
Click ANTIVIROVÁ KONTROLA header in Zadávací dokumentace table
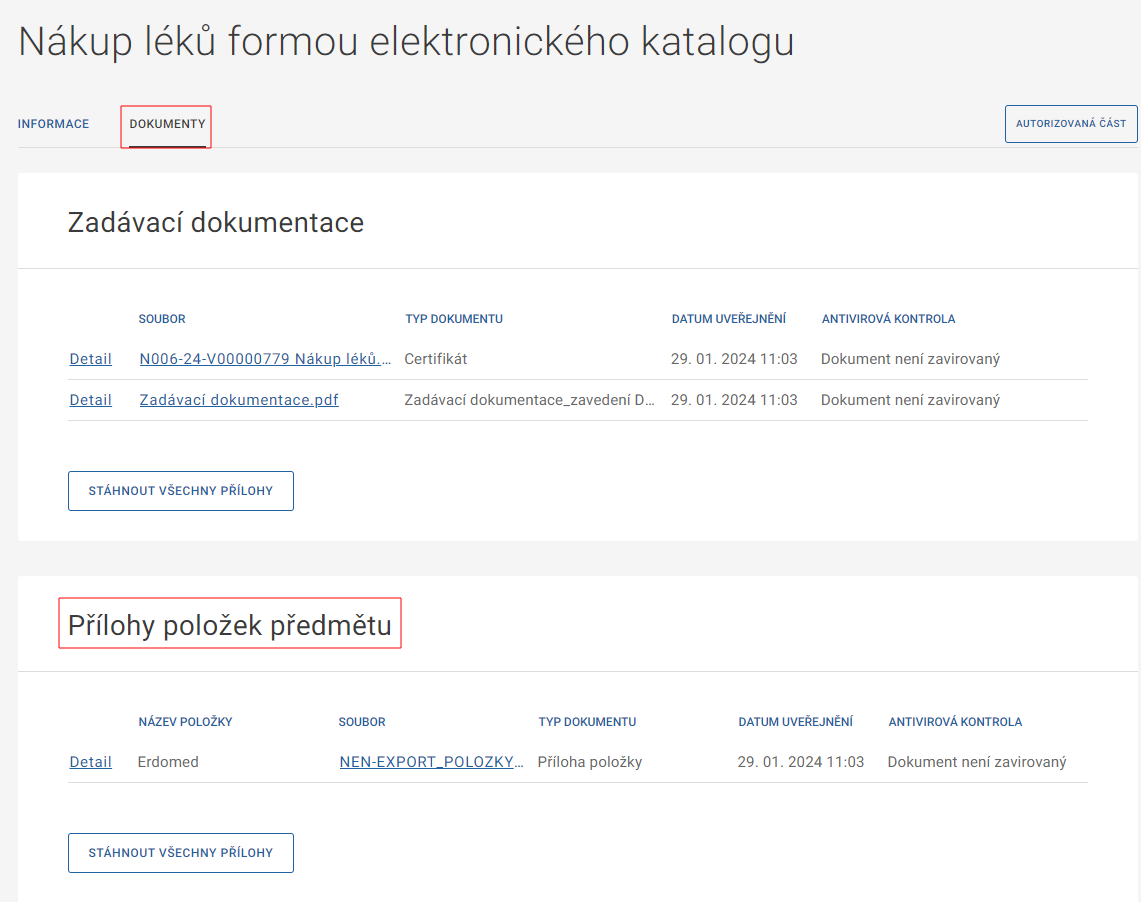(x=888, y=319)
